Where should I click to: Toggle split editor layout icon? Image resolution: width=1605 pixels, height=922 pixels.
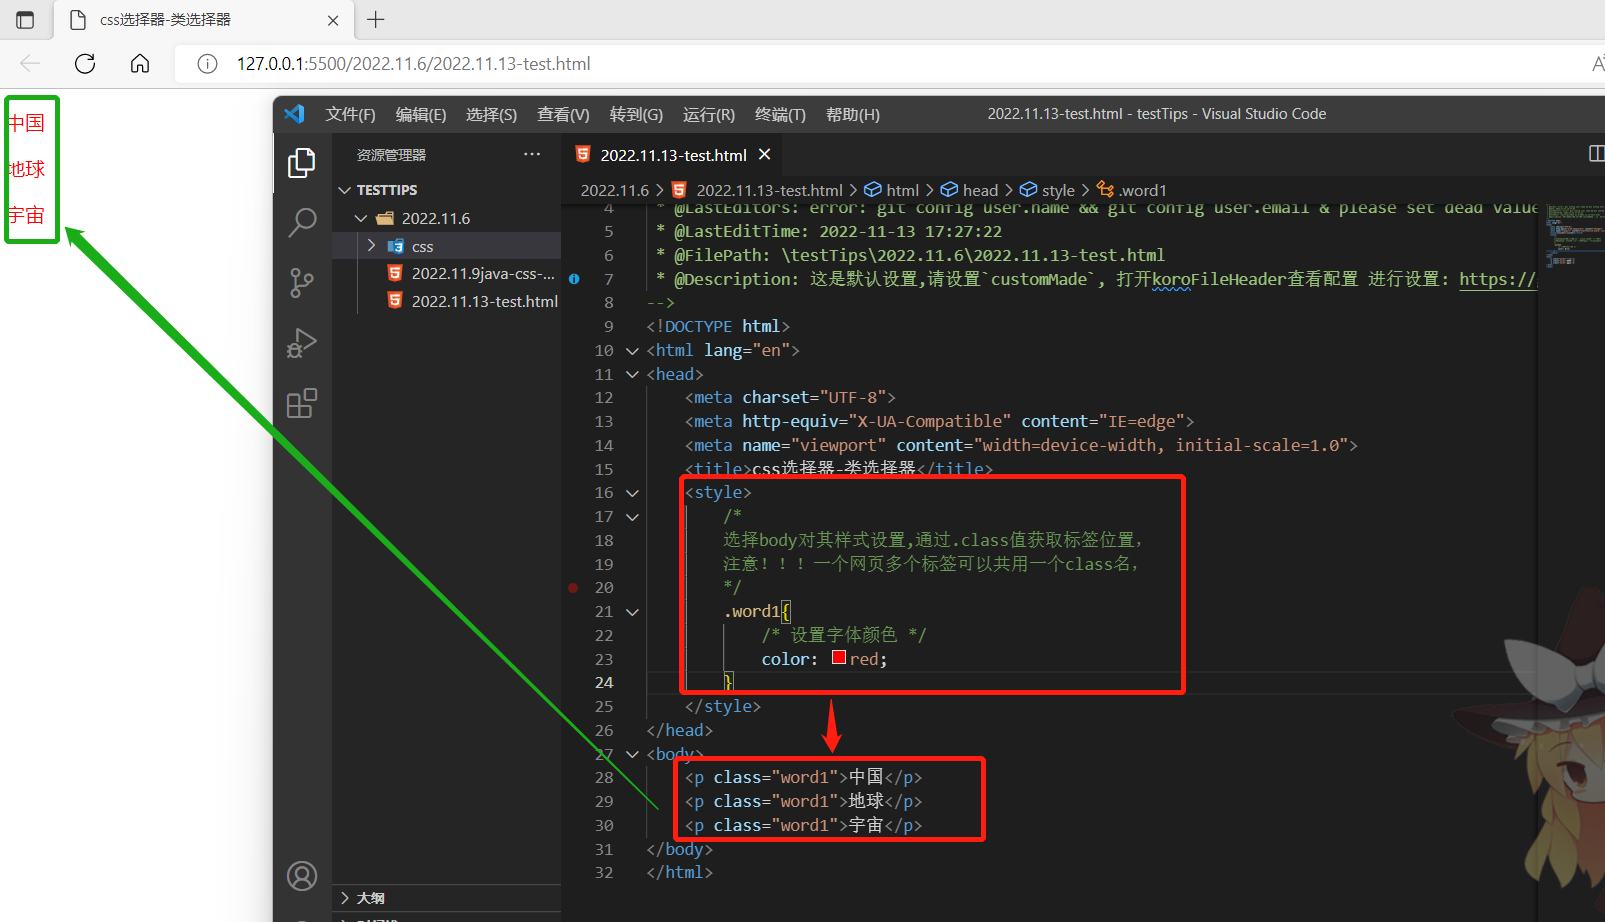[1596, 154]
